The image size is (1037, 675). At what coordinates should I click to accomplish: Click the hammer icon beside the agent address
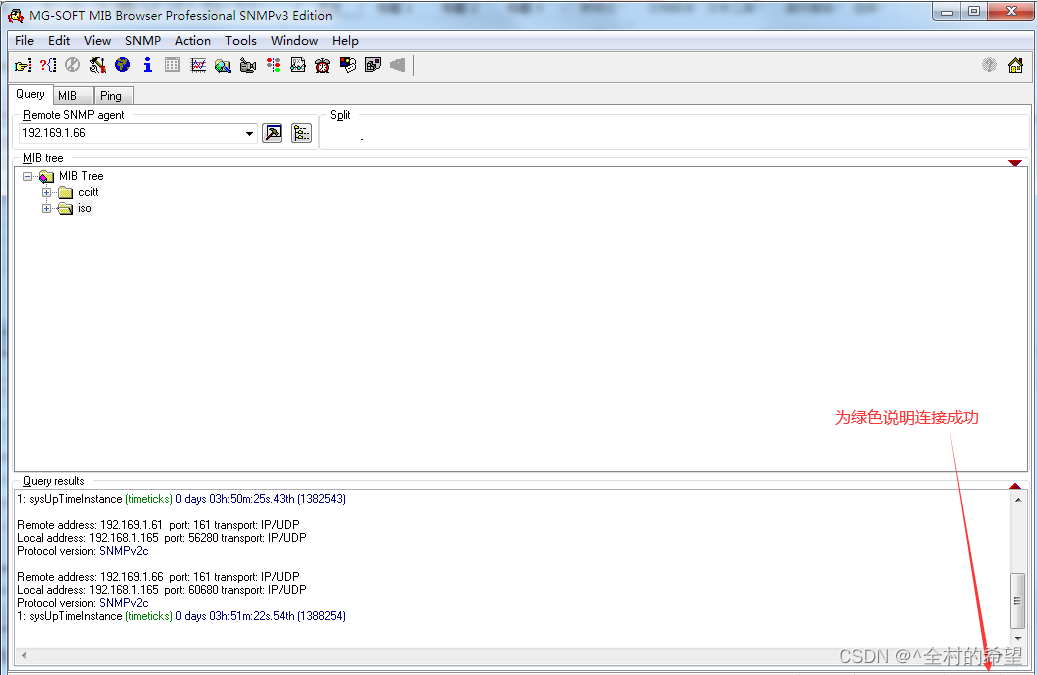(272, 133)
